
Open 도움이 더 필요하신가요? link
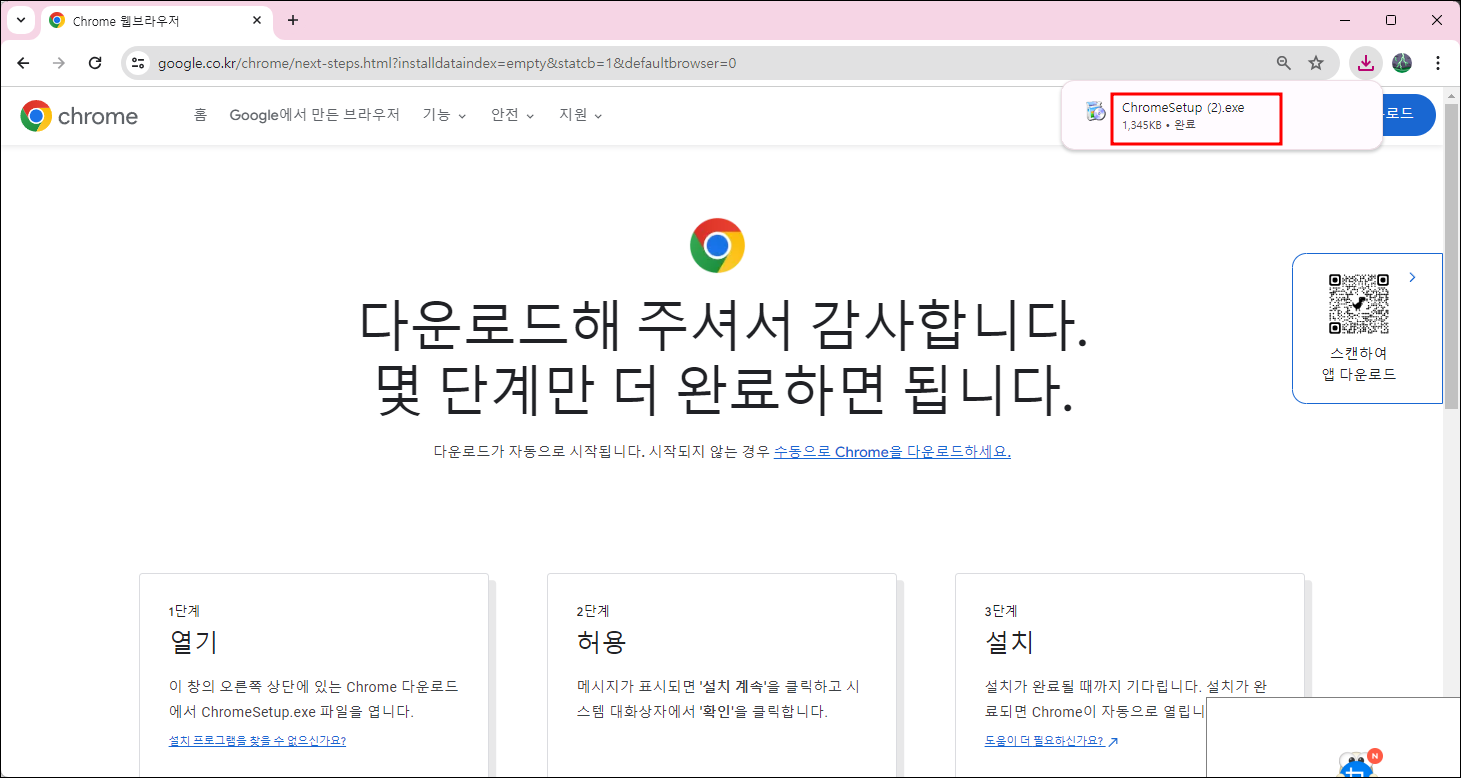(x=1051, y=741)
